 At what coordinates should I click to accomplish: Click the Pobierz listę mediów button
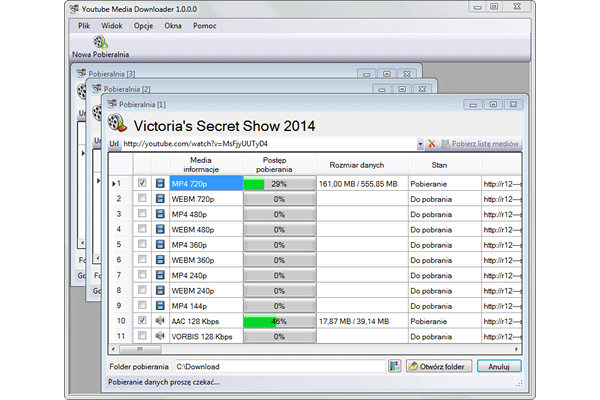[x=481, y=144]
